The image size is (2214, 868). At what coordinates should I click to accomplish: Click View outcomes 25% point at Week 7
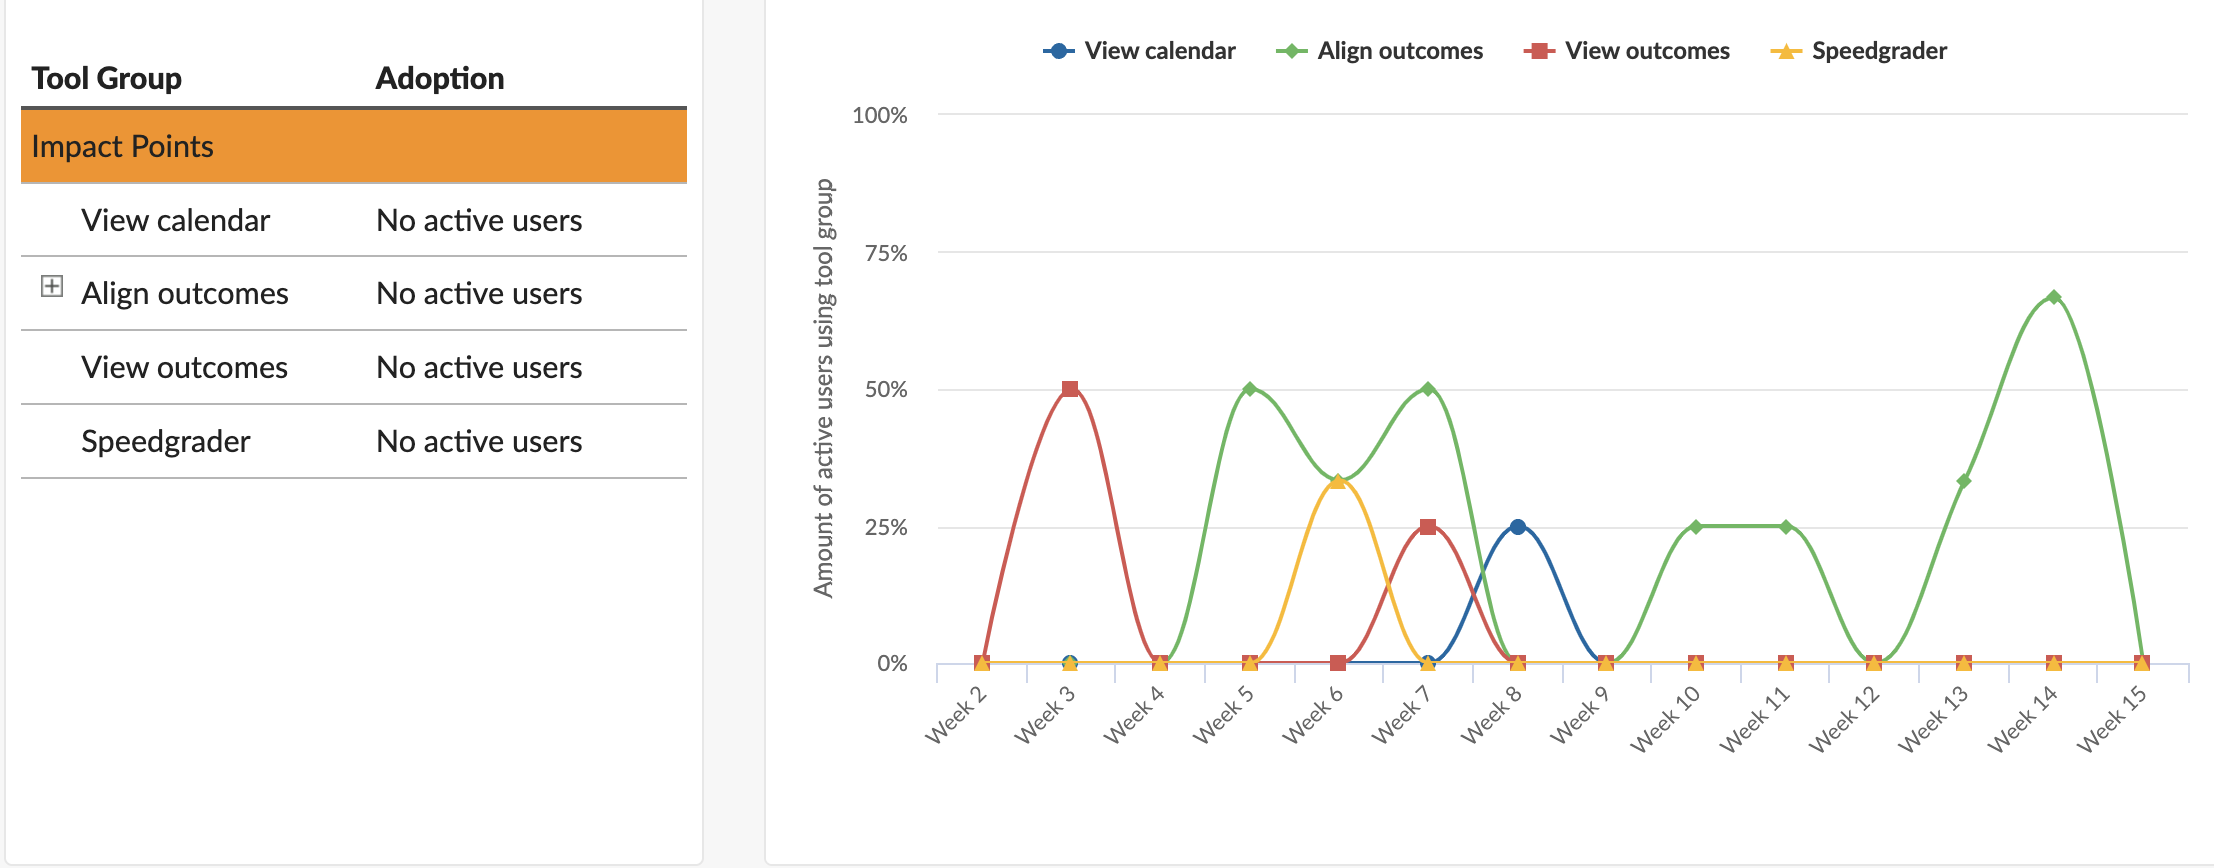click(x=1428, y=527)
